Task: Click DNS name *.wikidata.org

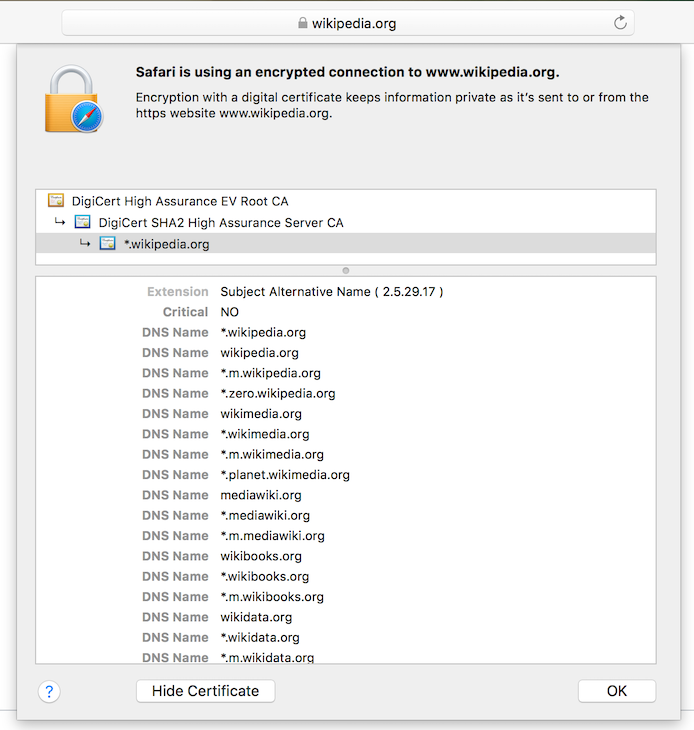Action: 260,637
